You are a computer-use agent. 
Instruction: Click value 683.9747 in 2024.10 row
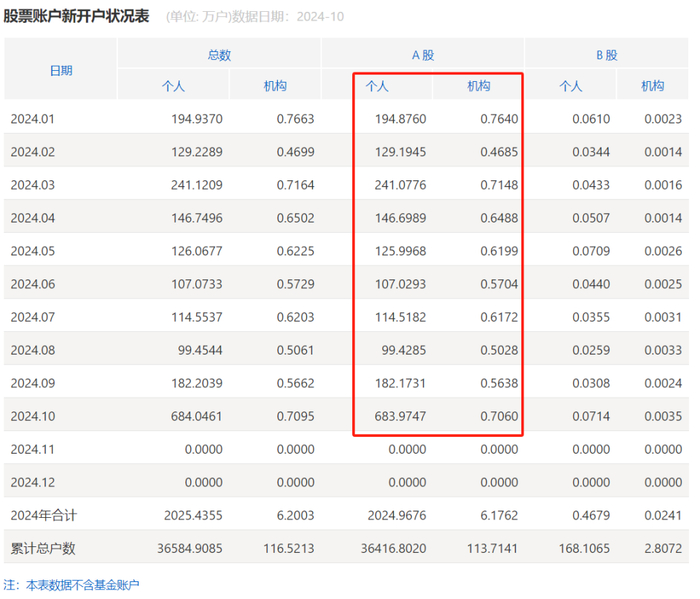click(x=400, y=416)
